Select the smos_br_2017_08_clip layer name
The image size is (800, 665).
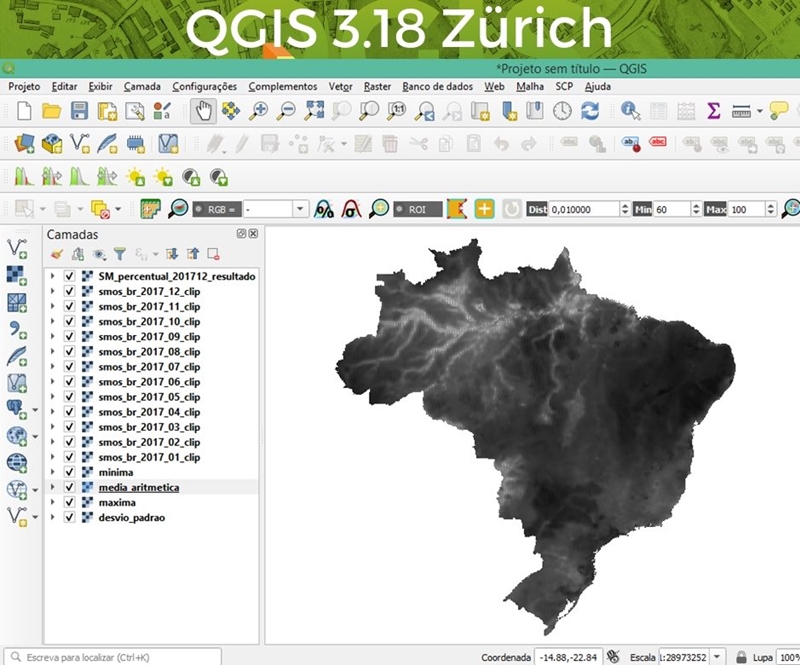pos(149,352)
